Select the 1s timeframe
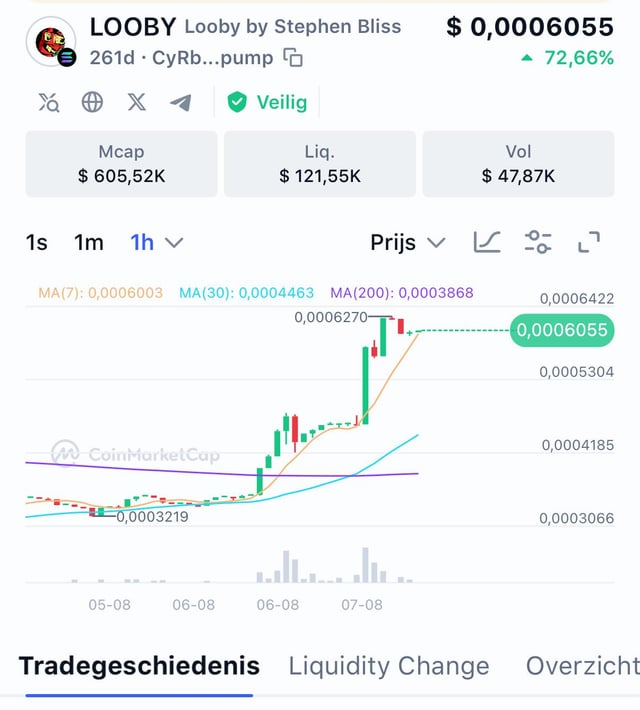Image resolution: width=640 pixels, height=710 pixels. (37, 242)
